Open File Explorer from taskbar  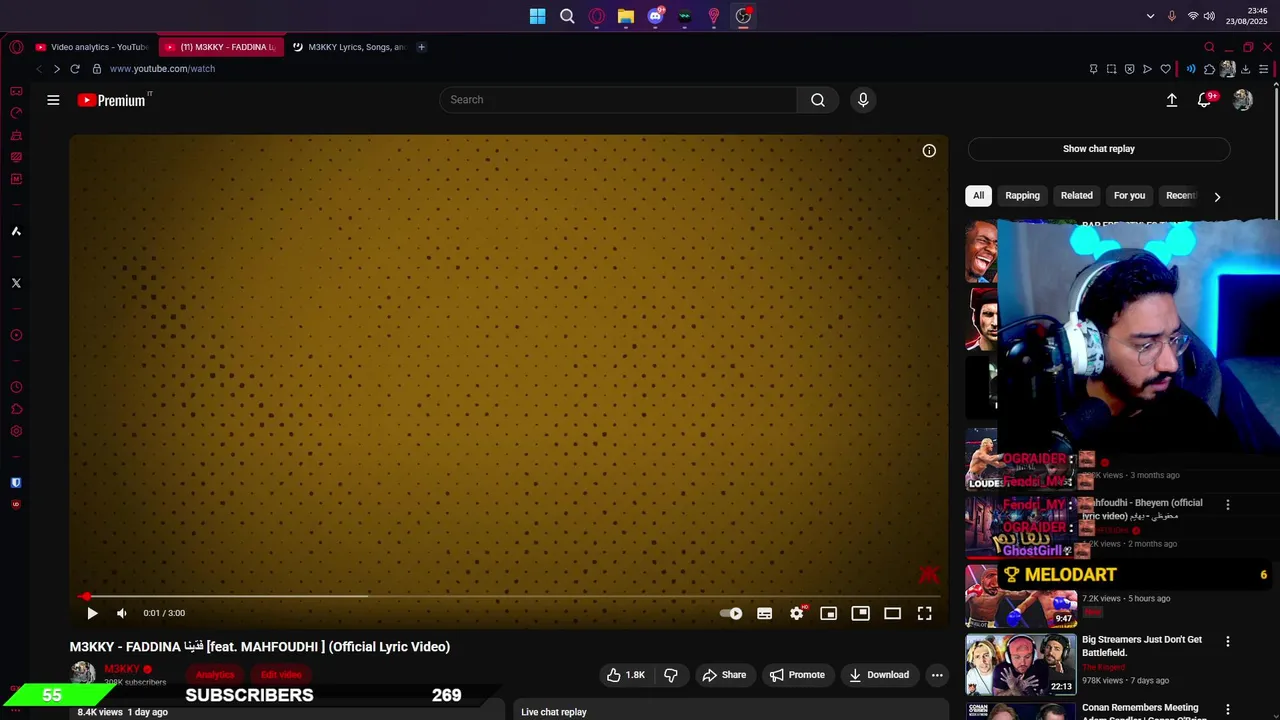[626, 16]
